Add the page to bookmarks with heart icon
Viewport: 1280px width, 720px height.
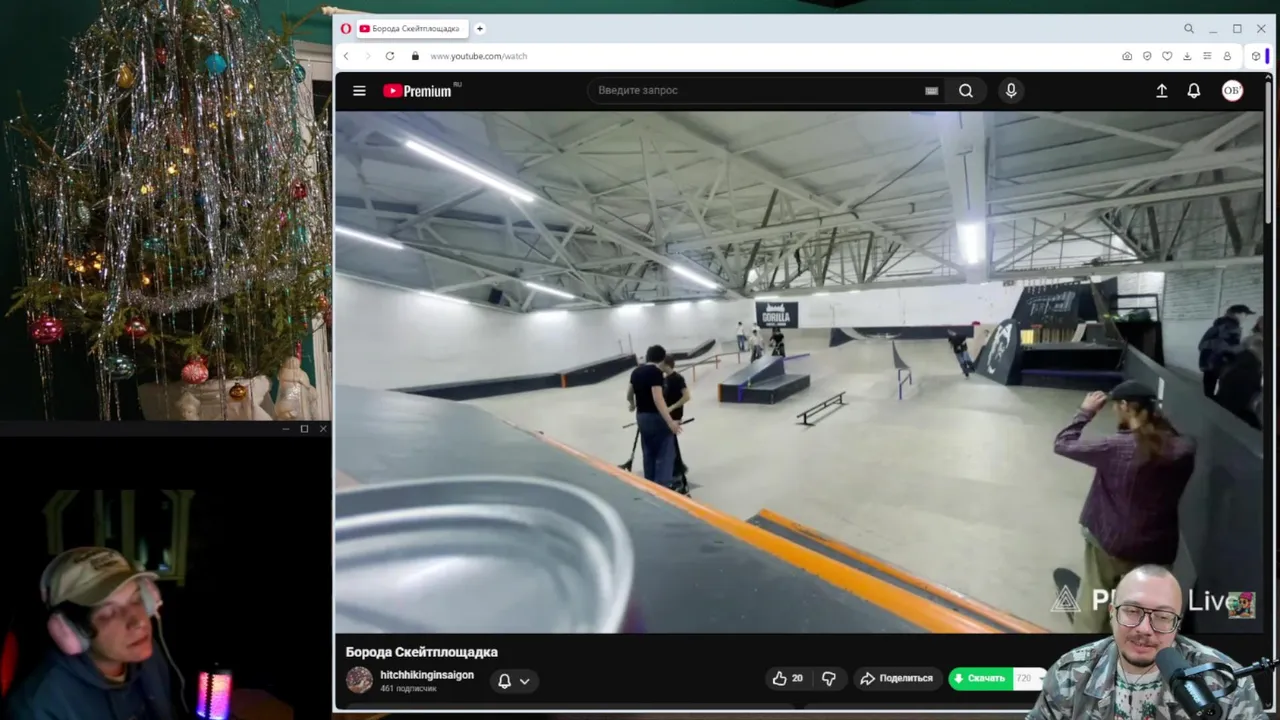coord(1166,56)
